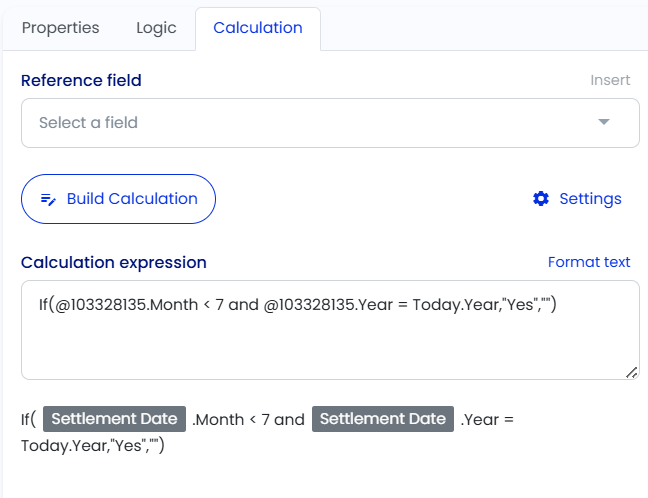The width and height of the screenshot is (648, 498).
Task: Click the edit-lines icon in Build Calculation
Action: 48,199
